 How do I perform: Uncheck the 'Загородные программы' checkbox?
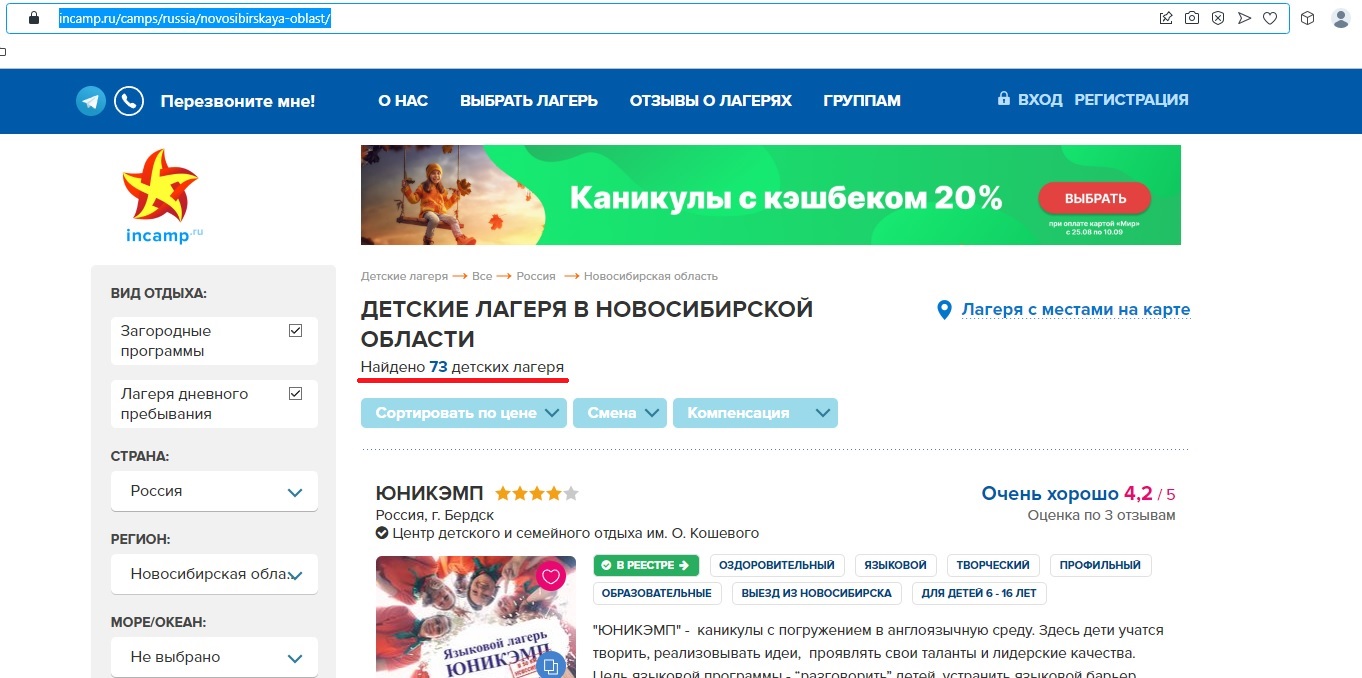[x=294, y=330]
